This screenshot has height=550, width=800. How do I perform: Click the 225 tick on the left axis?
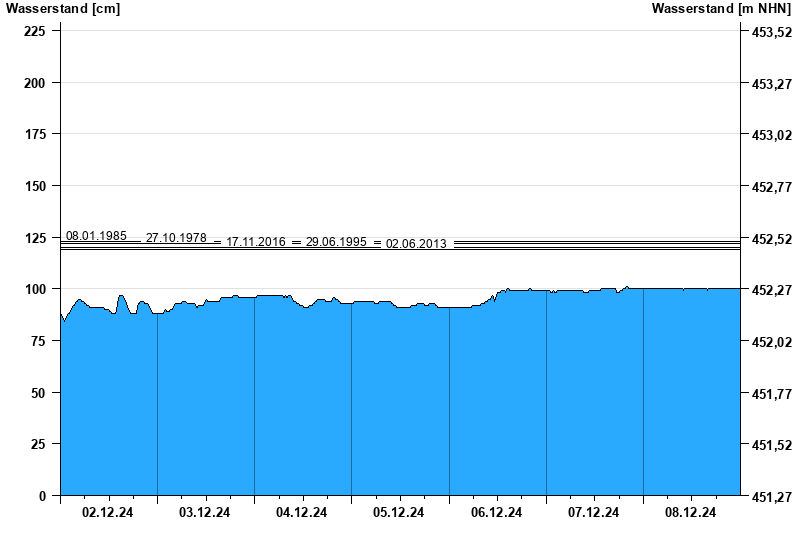pos(35,31)
